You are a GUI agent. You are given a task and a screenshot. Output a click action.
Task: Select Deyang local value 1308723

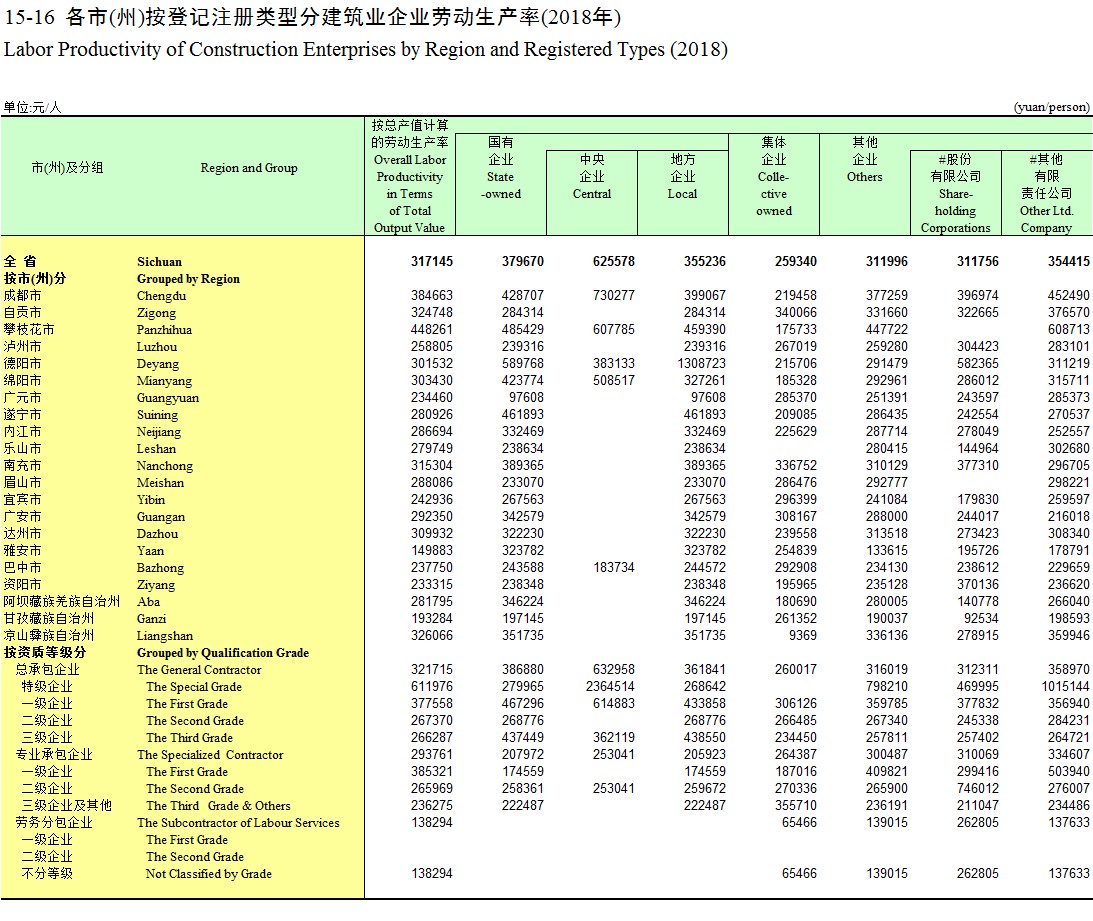[x=701, y=364]
